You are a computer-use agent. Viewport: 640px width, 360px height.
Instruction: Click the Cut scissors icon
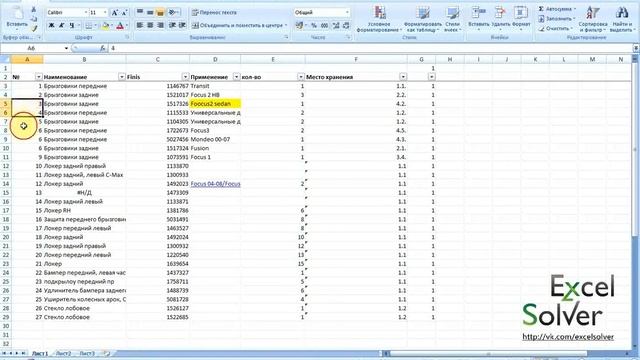pos(34,9)
